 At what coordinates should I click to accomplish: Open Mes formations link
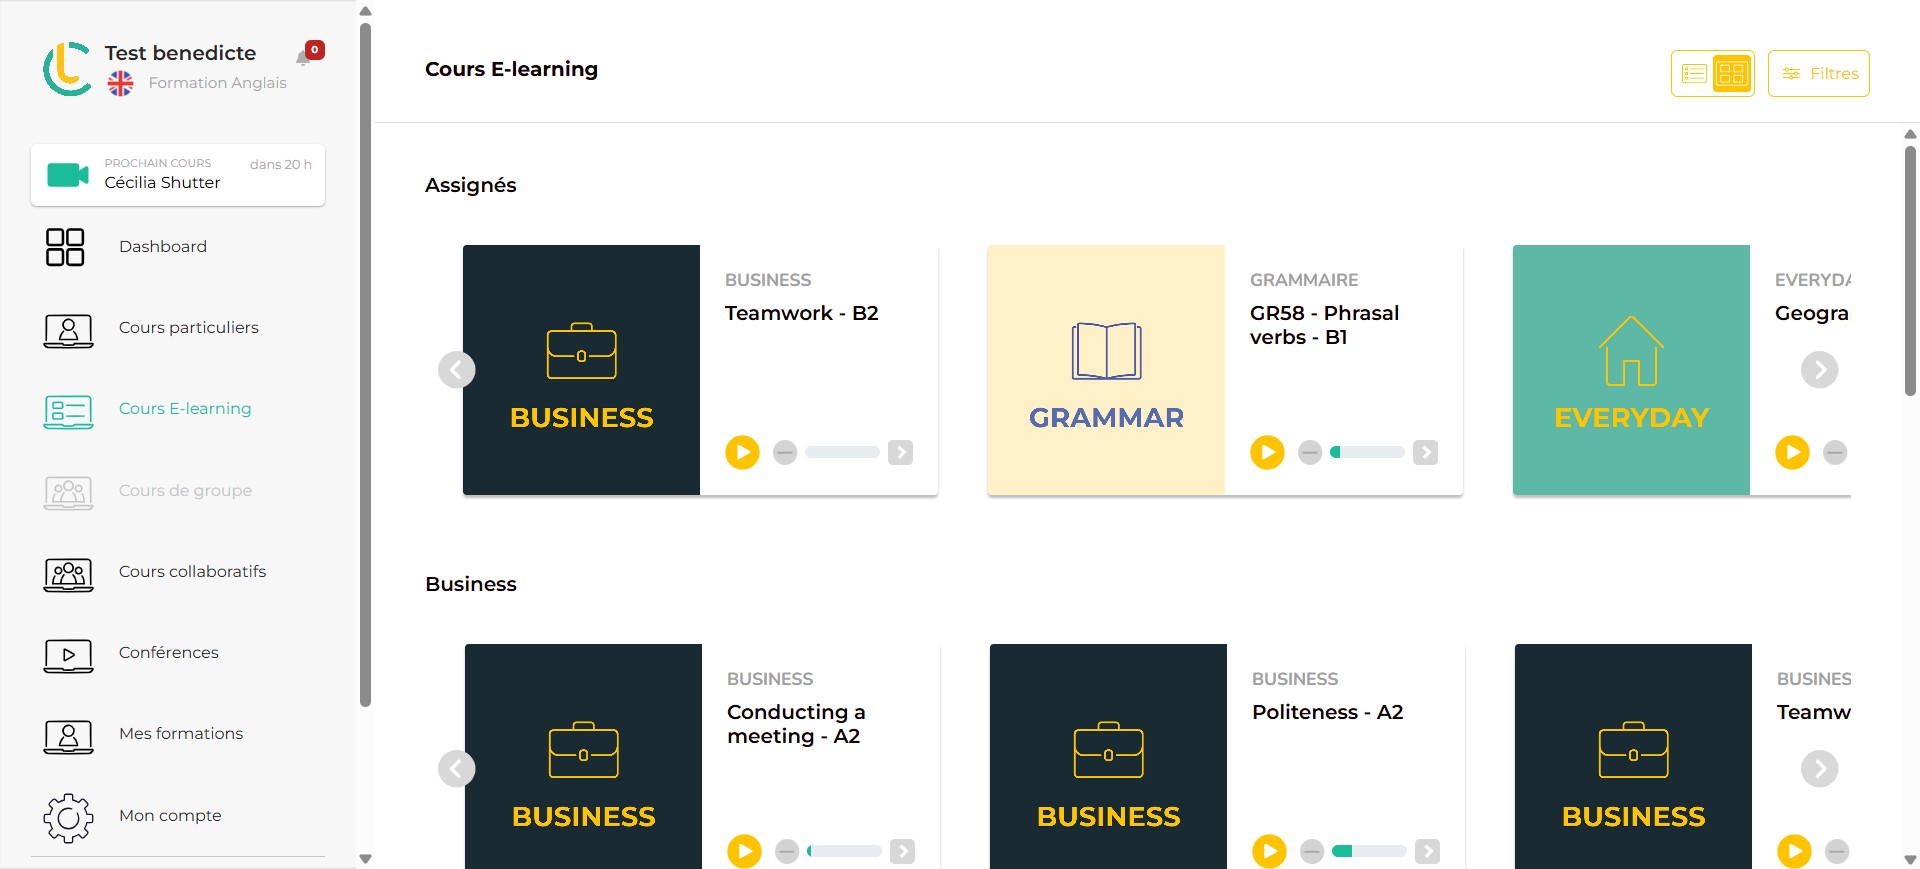pyautogui.click(x=181, y=734)
